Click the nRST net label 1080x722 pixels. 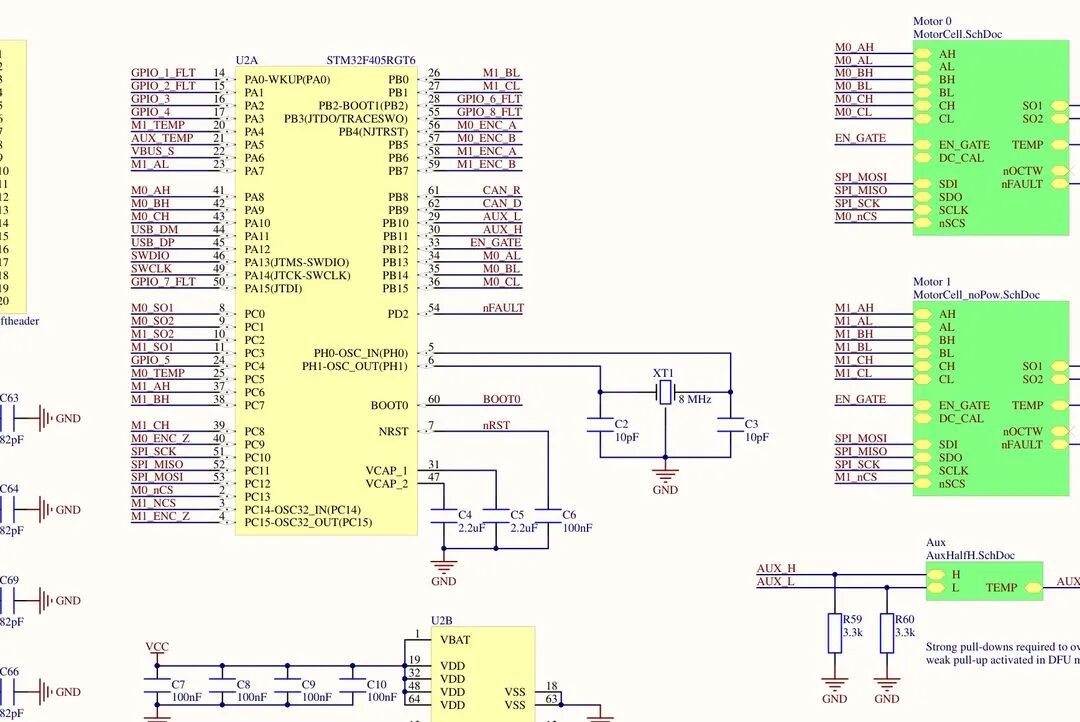pos(496,426)
